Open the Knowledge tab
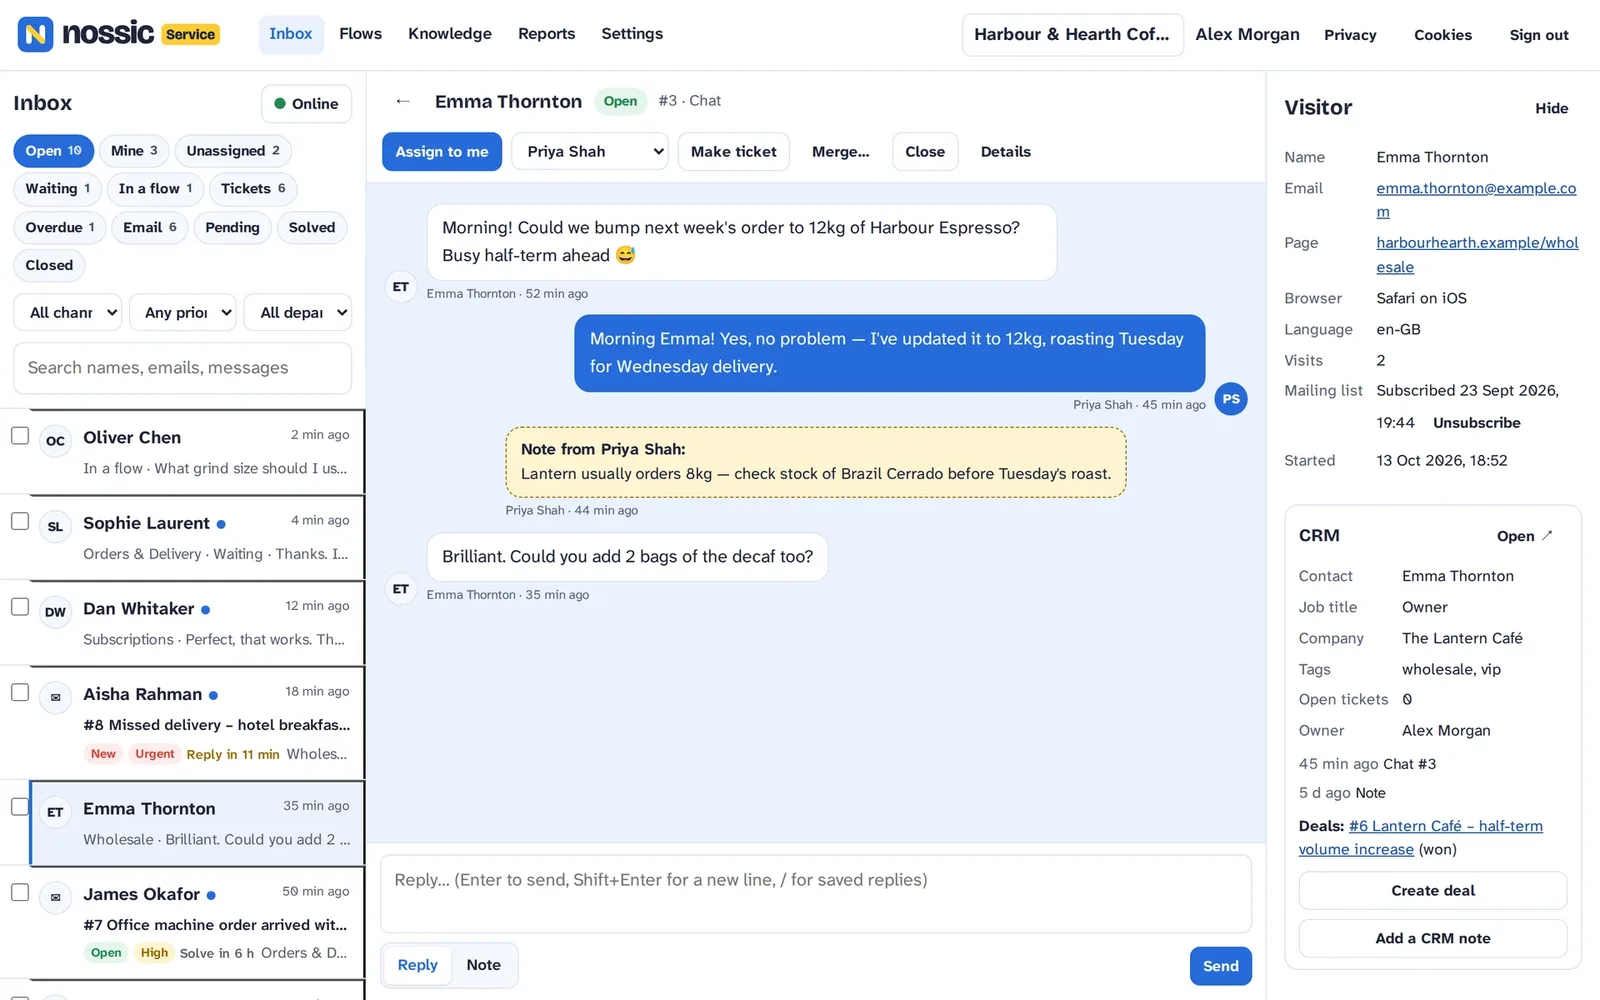This screenshot has width=1600, height=1000. click(x=450, y=34)
